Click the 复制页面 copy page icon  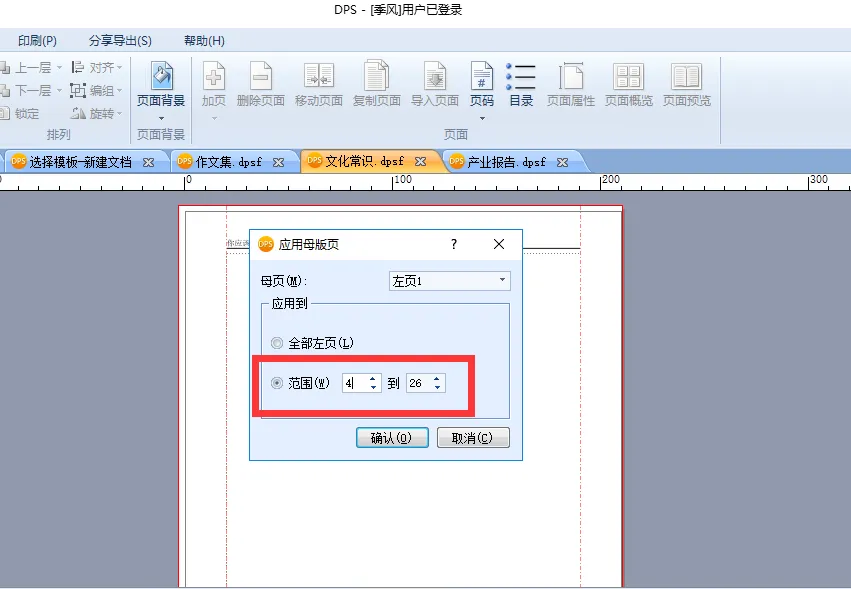[x=377, y=84]
